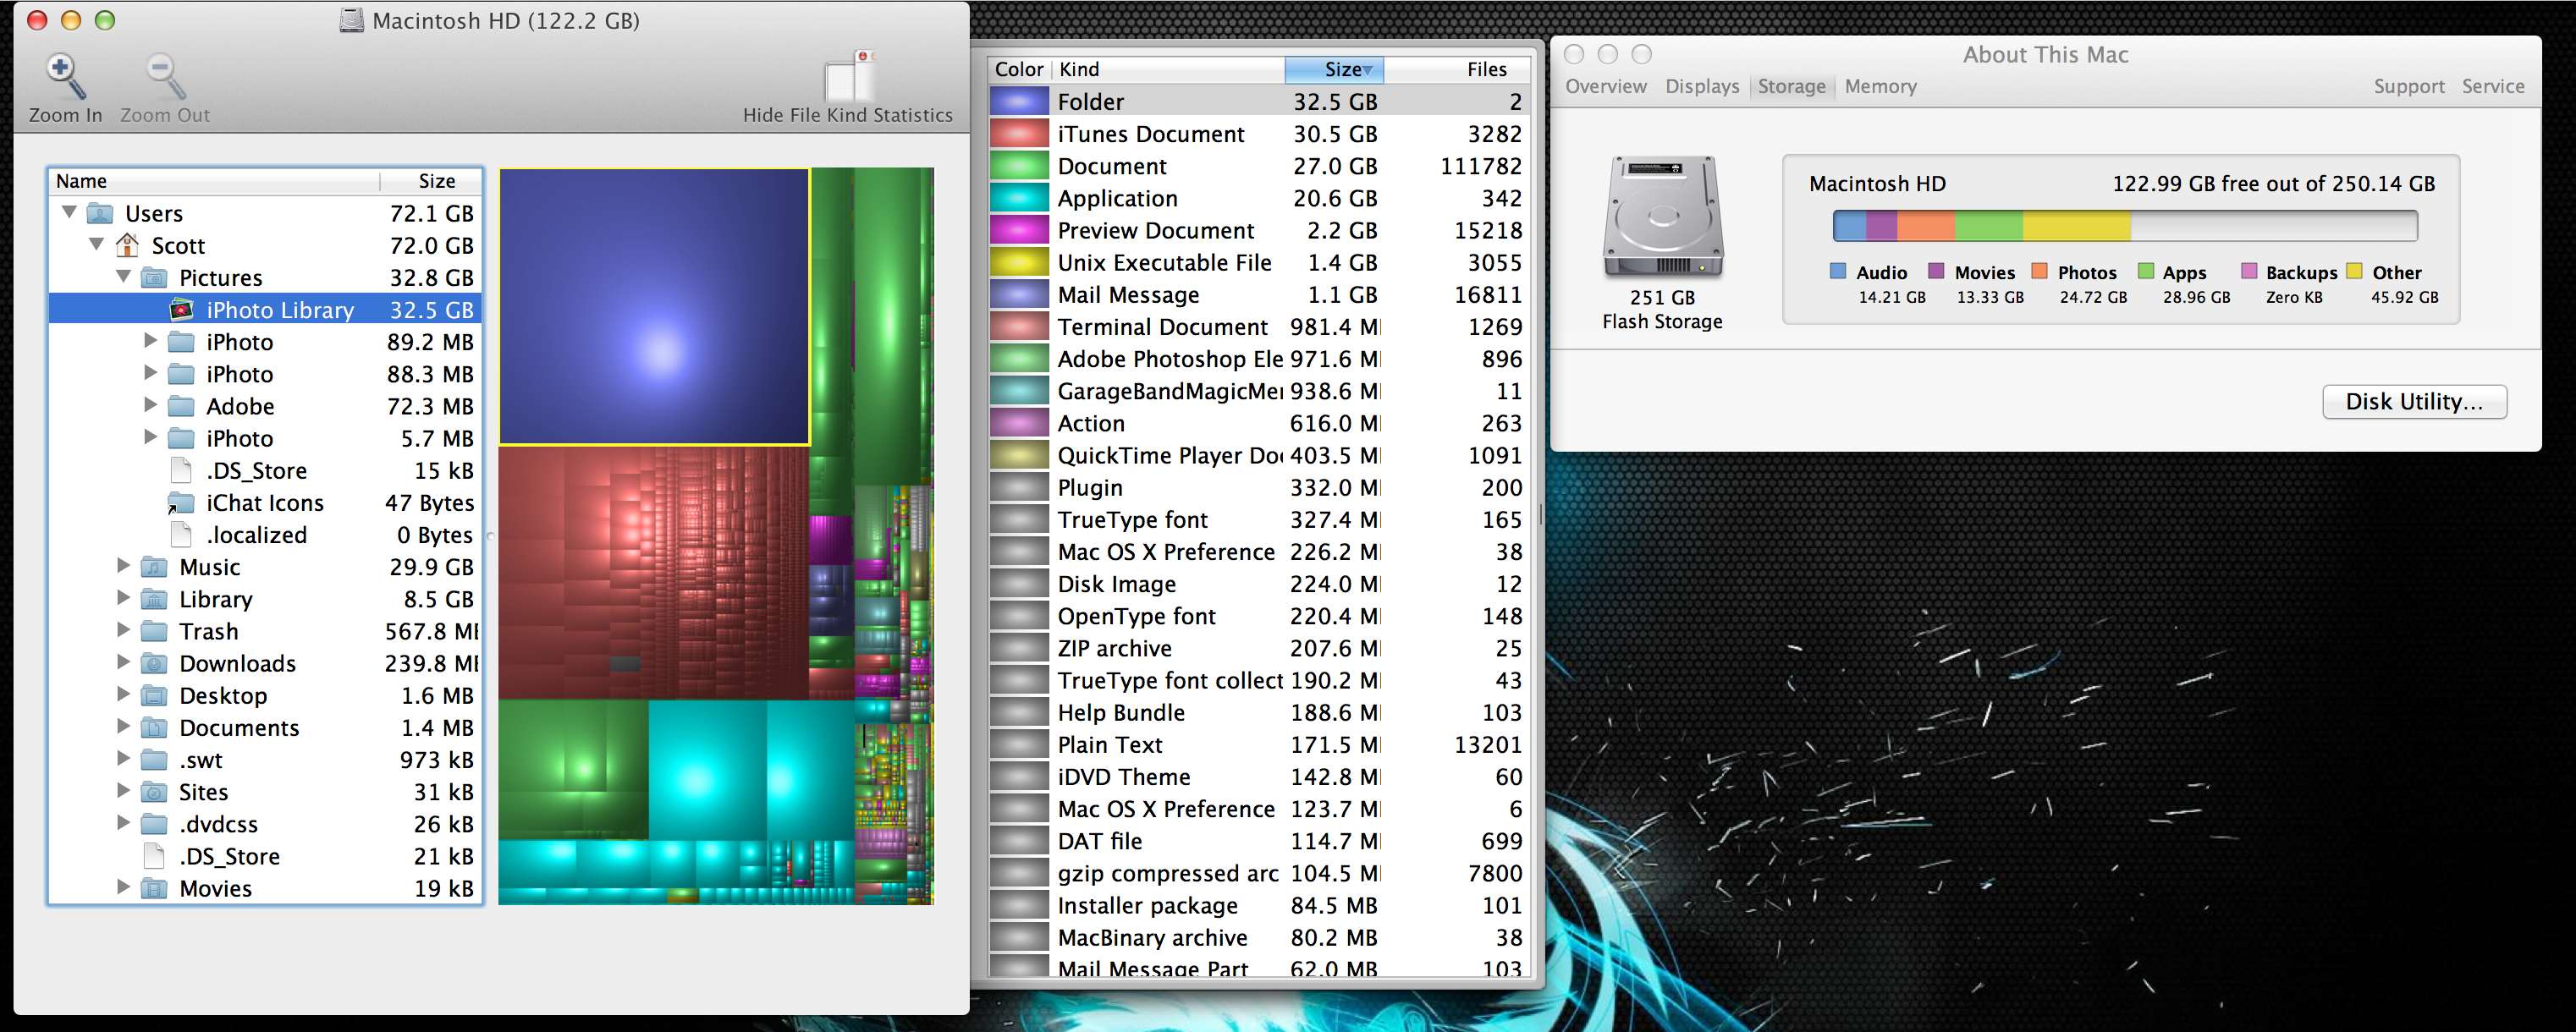Click the iPhoto Library package icon
2576x1032 pixels.
tap(181, 309)
